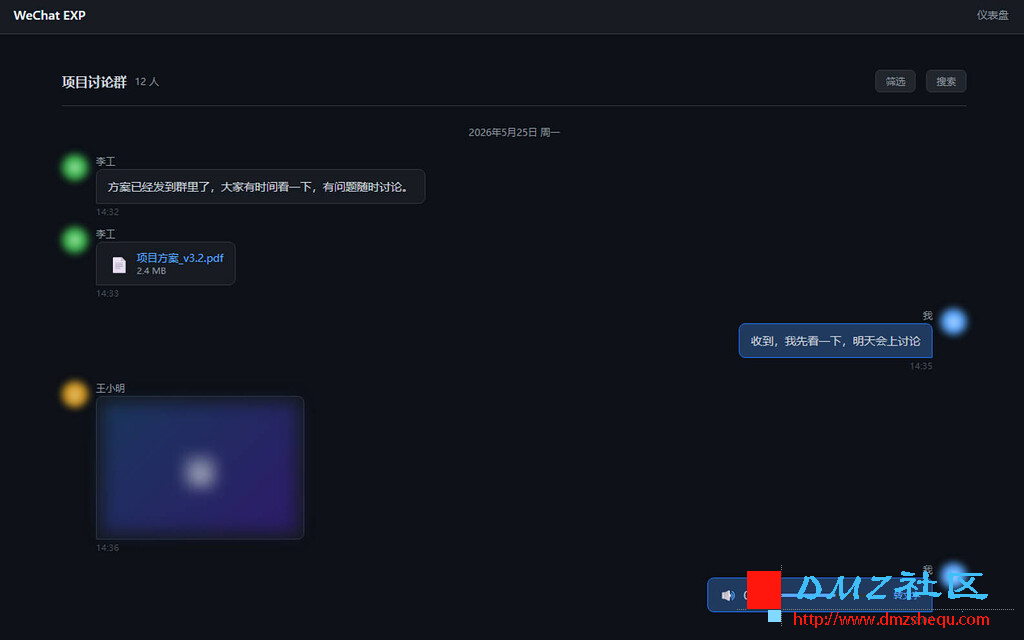The image size is (1024, 640).
Task: Open the 仪表盘 dashboard link
Action: coord(992,15)
